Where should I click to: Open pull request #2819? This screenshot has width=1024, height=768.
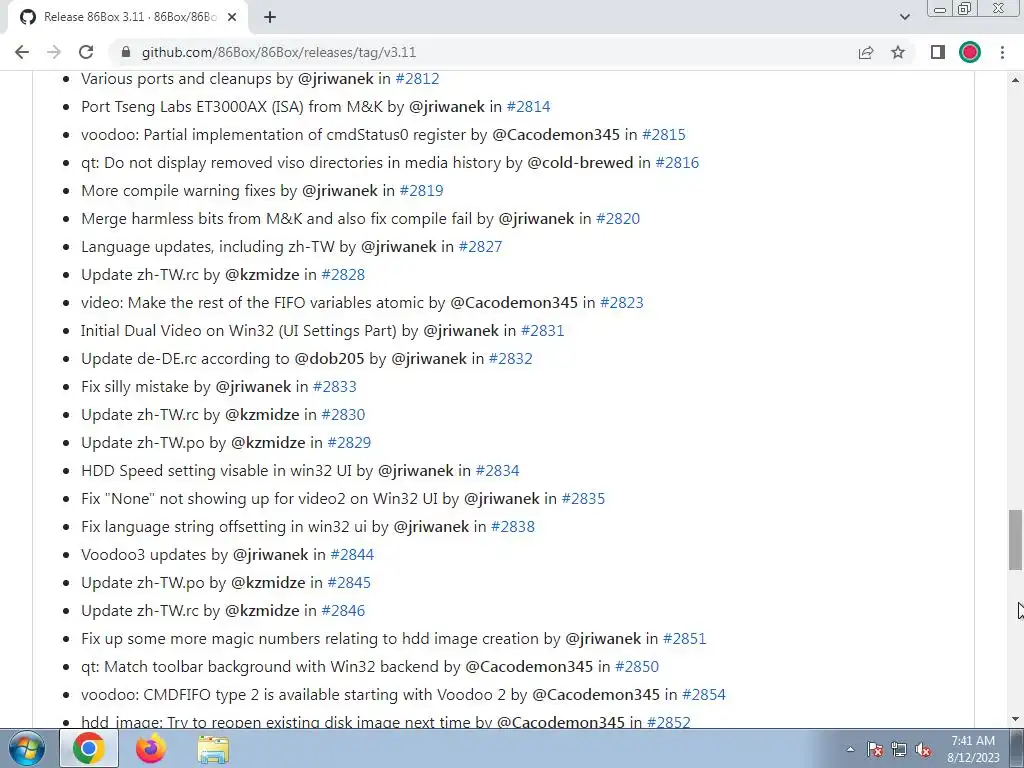pyautogui.click(x=421, y=191)
